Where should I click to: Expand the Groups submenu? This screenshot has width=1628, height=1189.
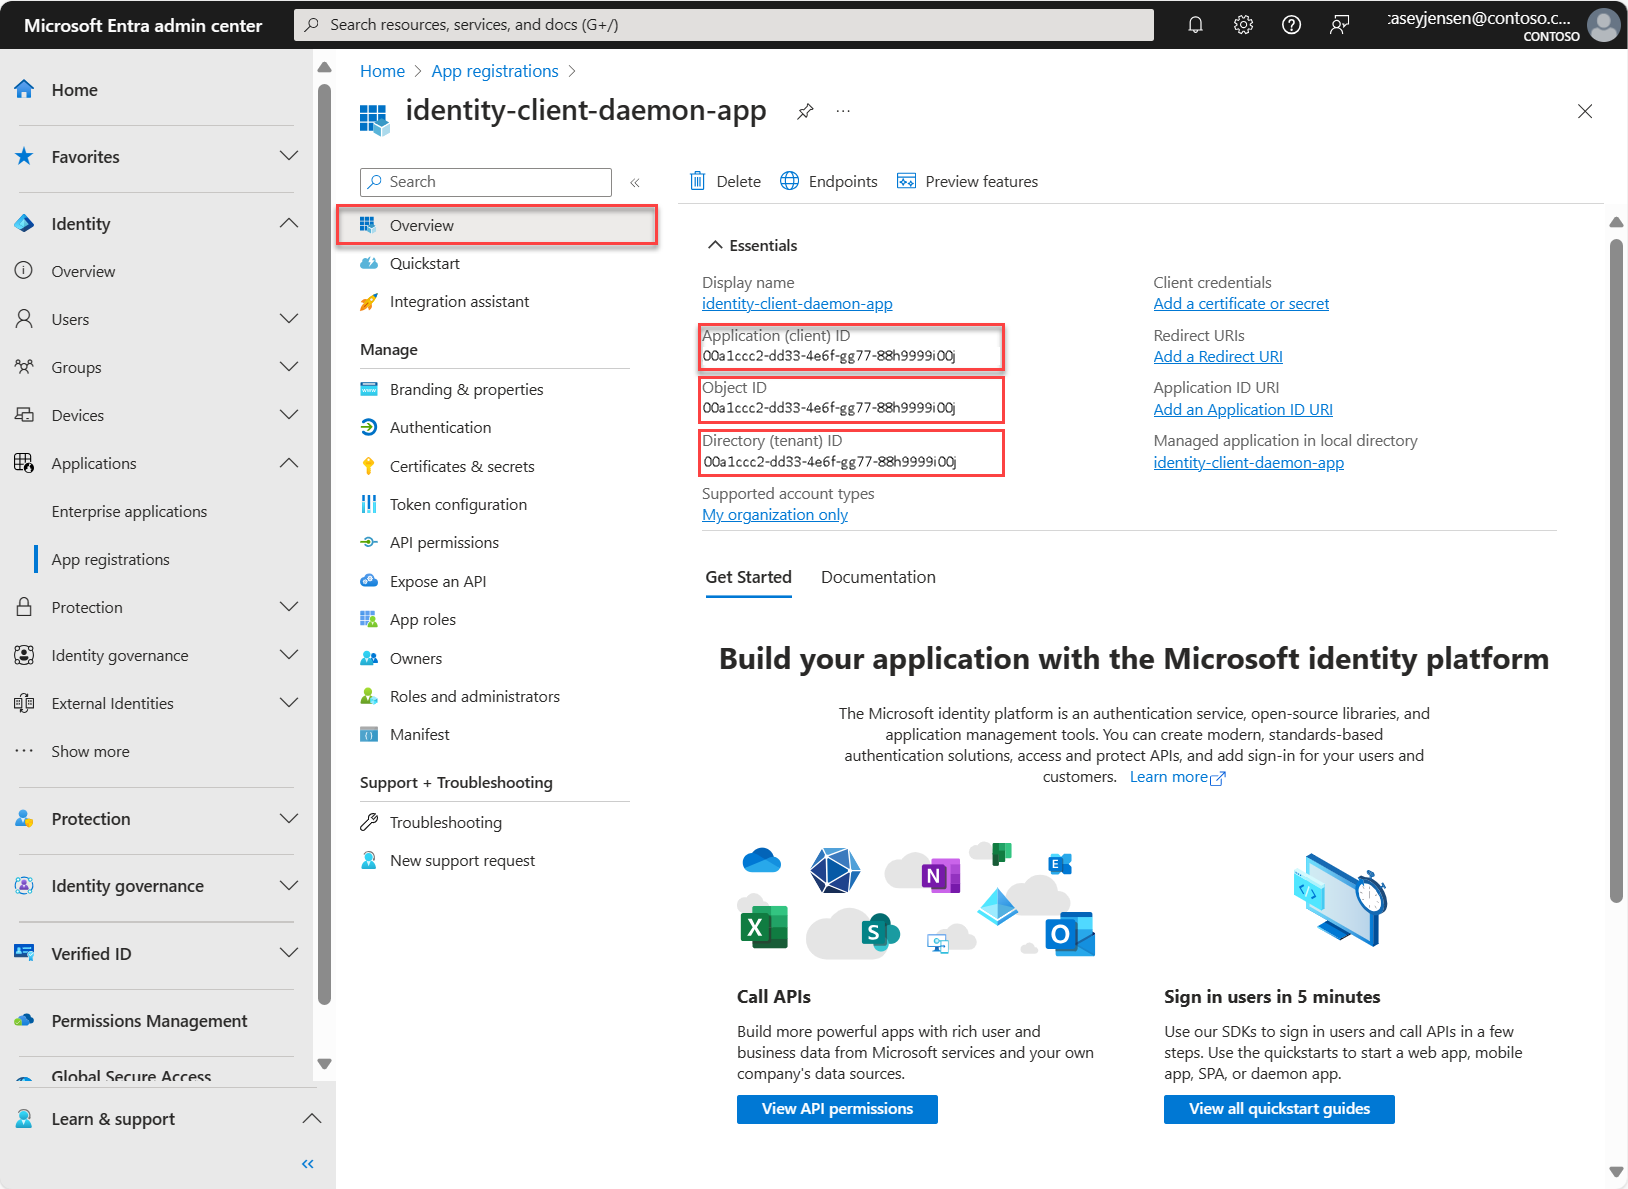point(289,367)
